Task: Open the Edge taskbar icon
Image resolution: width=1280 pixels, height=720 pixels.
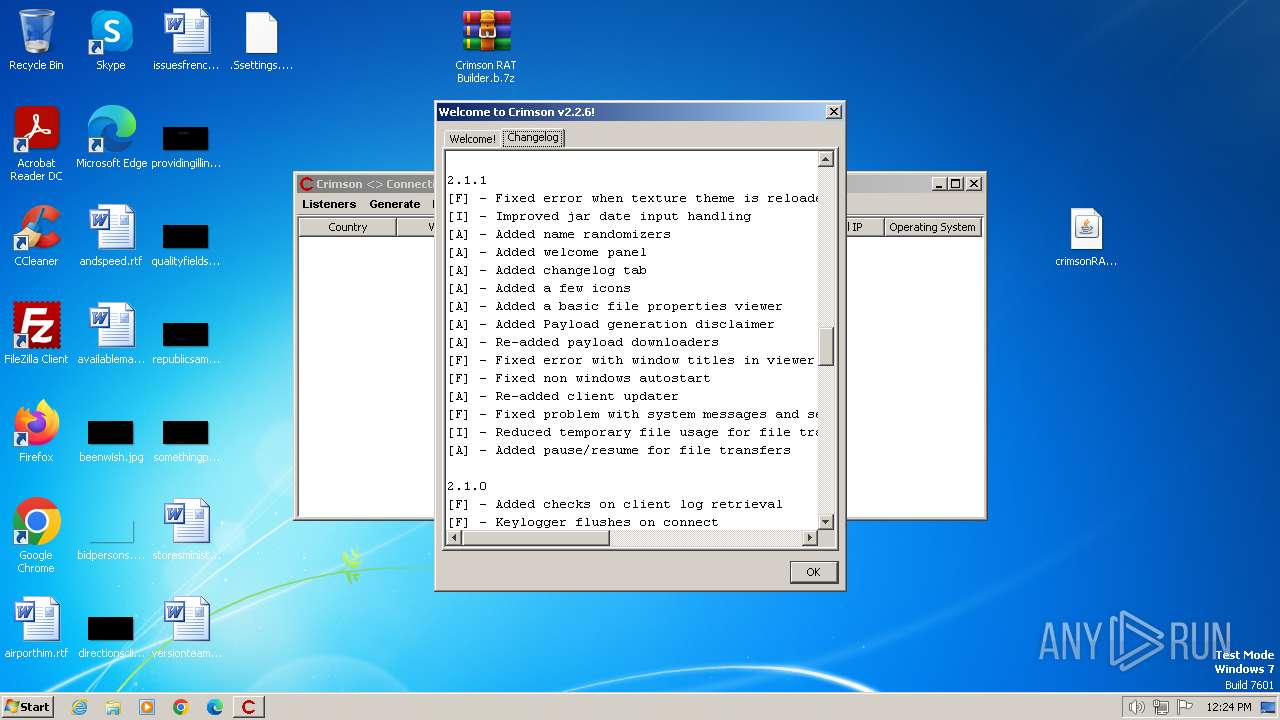Action: click(215, 707)
